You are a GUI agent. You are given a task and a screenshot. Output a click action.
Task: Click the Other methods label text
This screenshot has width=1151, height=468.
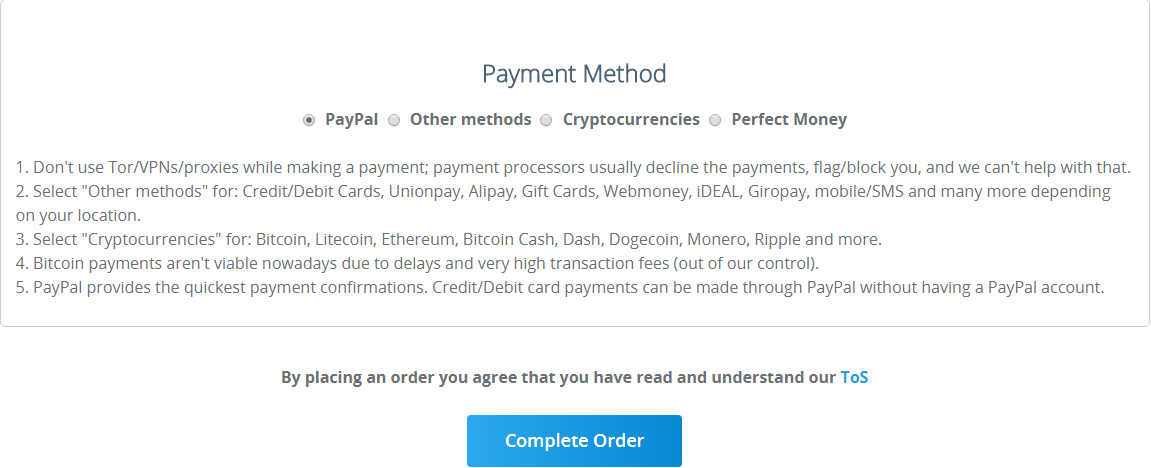[x=471, y=120]
